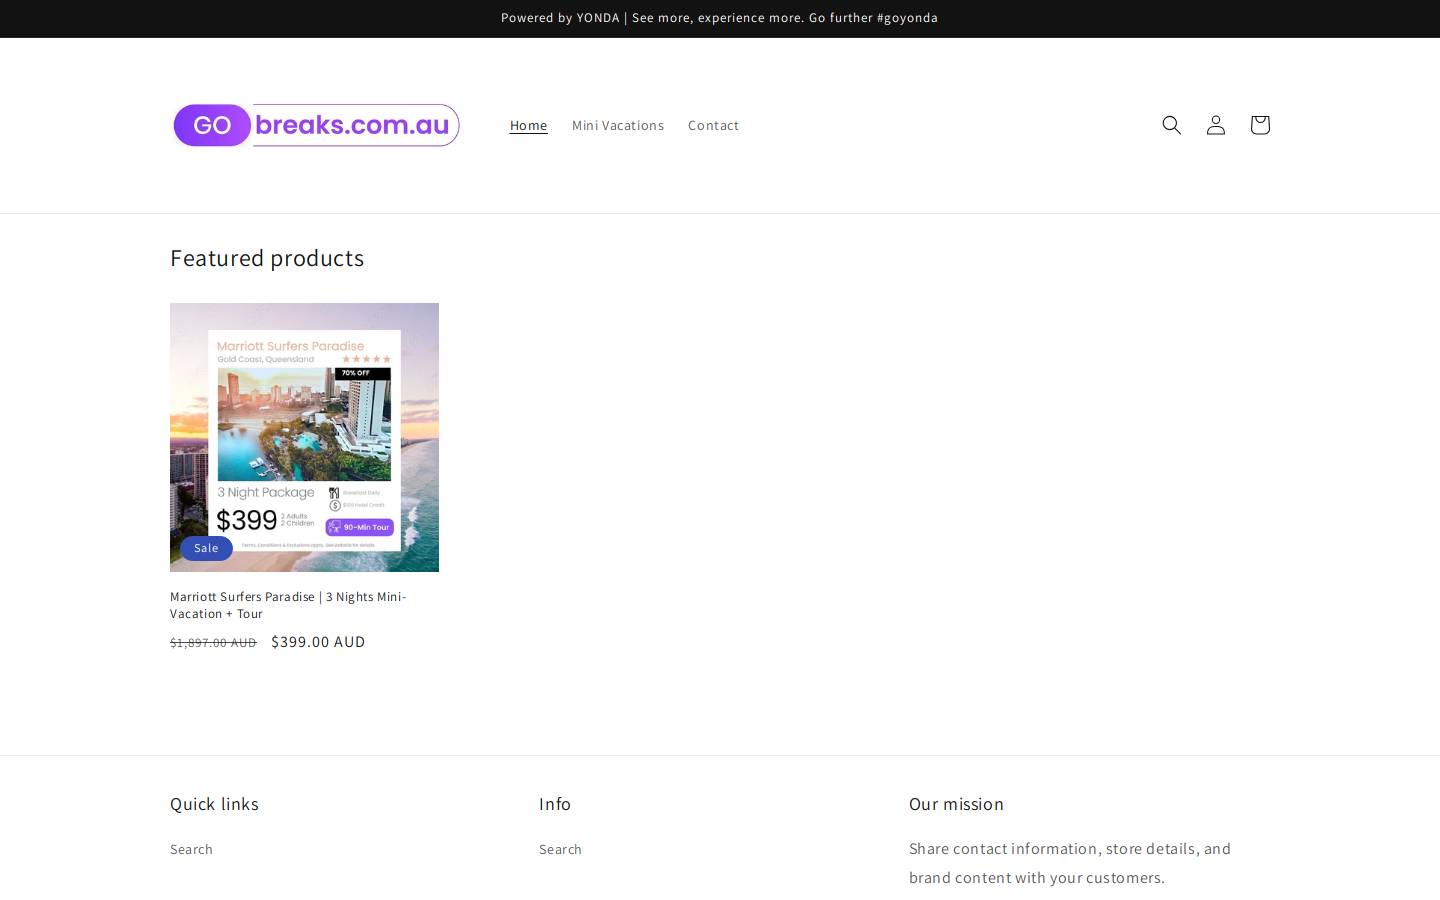Open the Mini Vacations menu item
The width and height of the screenshot is (1440, 900).
tap(618, 125)
